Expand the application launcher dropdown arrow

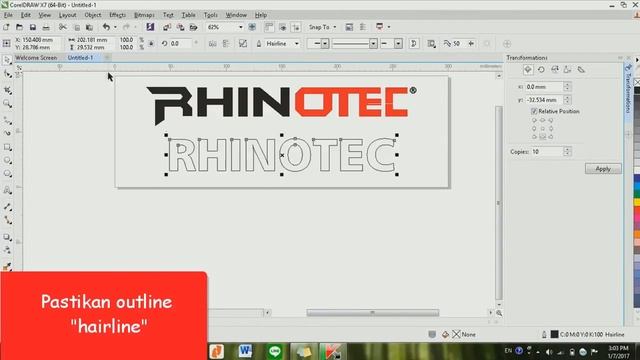[x=389, y=27]
